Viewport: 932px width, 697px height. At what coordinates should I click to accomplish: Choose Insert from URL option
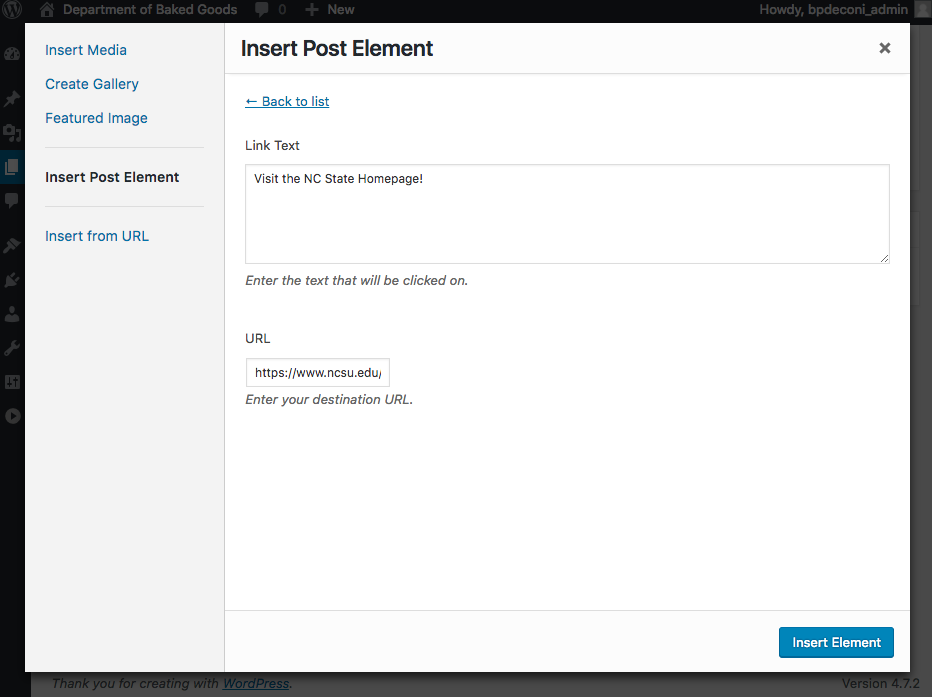click(97, 236)
